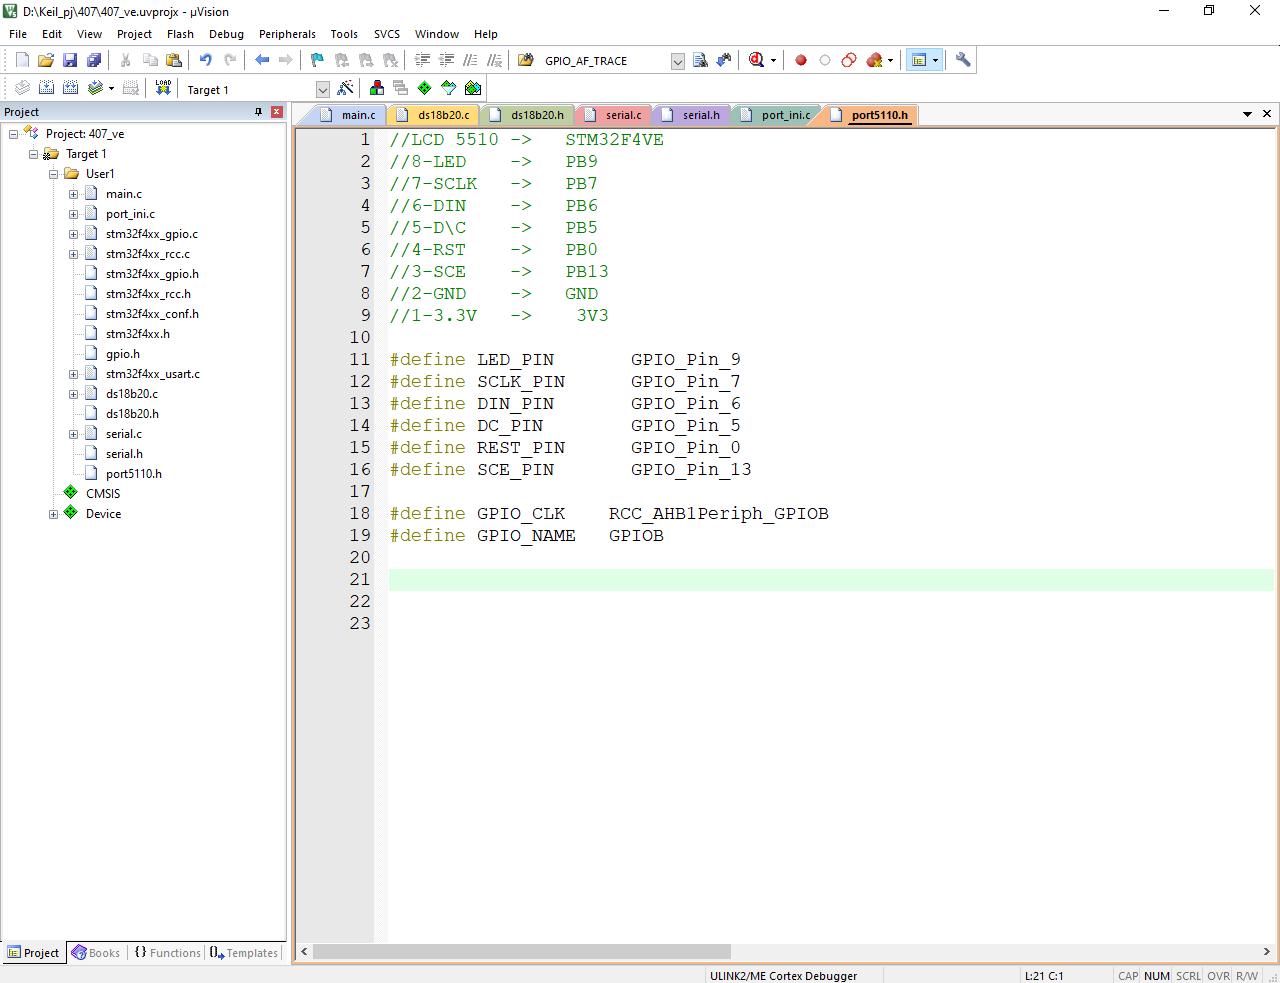This screenshot has height=983, width=1280.
Task: Toggle auto-hide pin on Project panel
Action: 258,112
